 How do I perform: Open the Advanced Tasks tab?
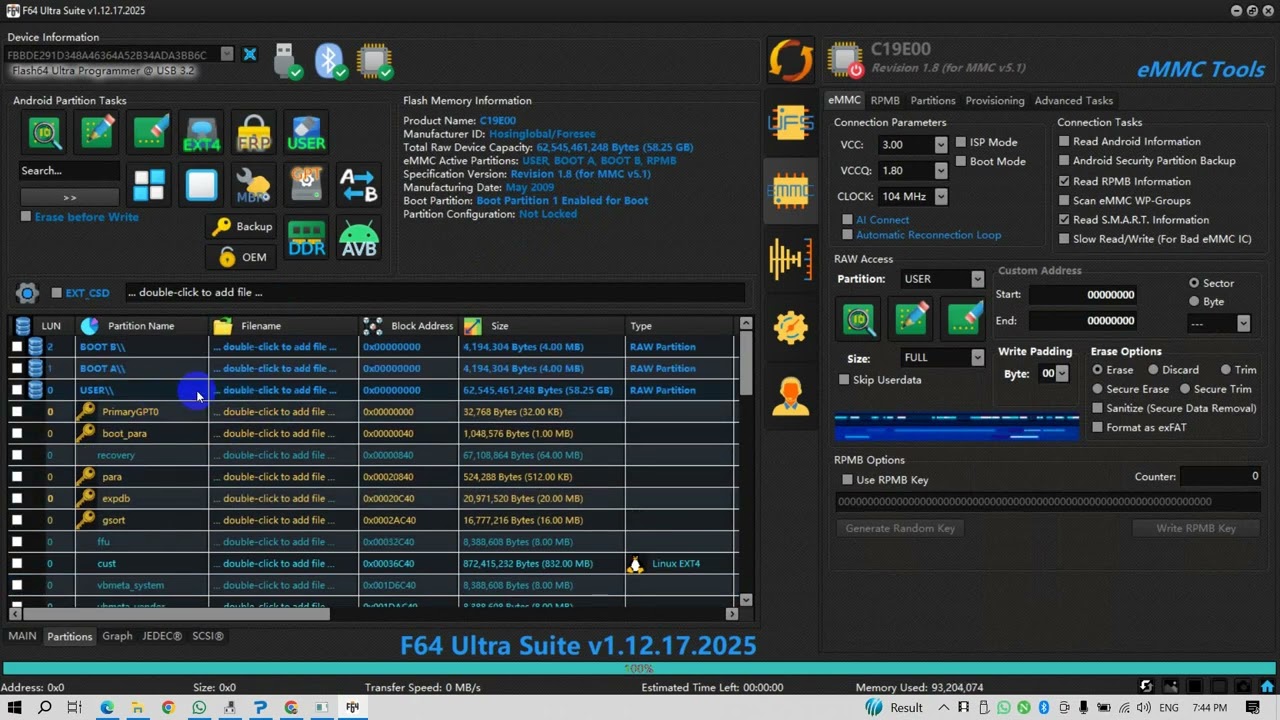coord(1073,100)
